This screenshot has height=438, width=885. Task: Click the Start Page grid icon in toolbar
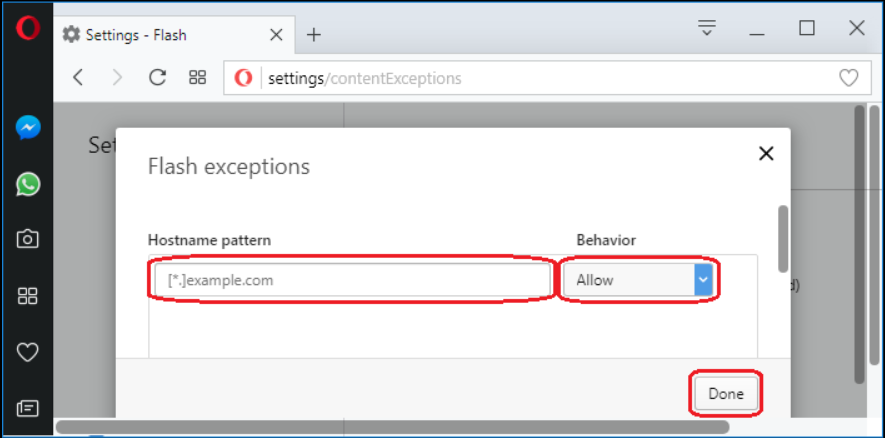click(198, 77)
